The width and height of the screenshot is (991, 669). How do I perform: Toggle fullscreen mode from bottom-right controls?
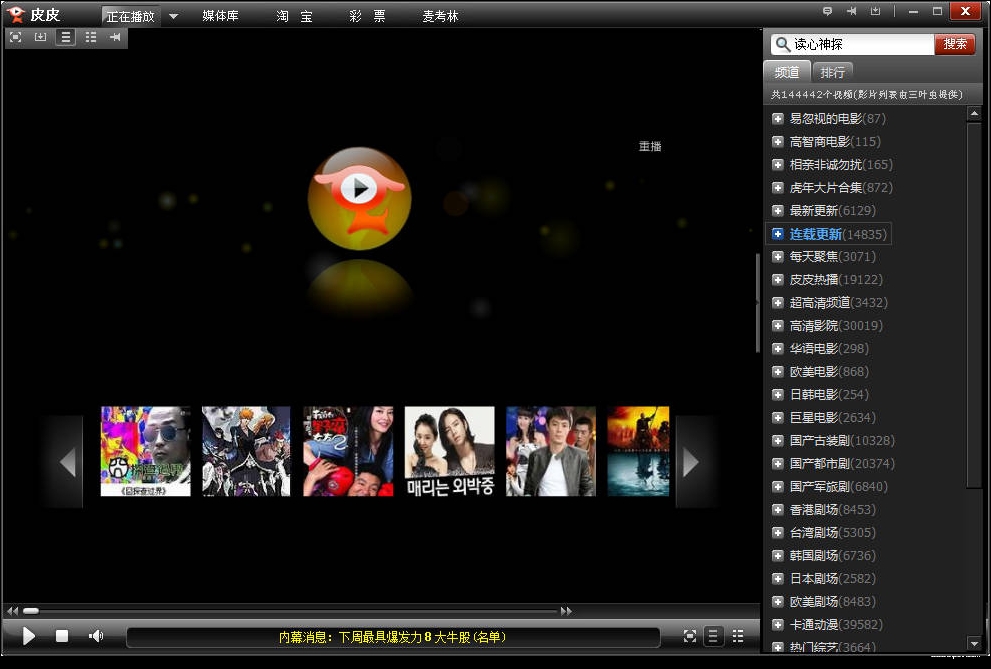click(x=689, y=636)
